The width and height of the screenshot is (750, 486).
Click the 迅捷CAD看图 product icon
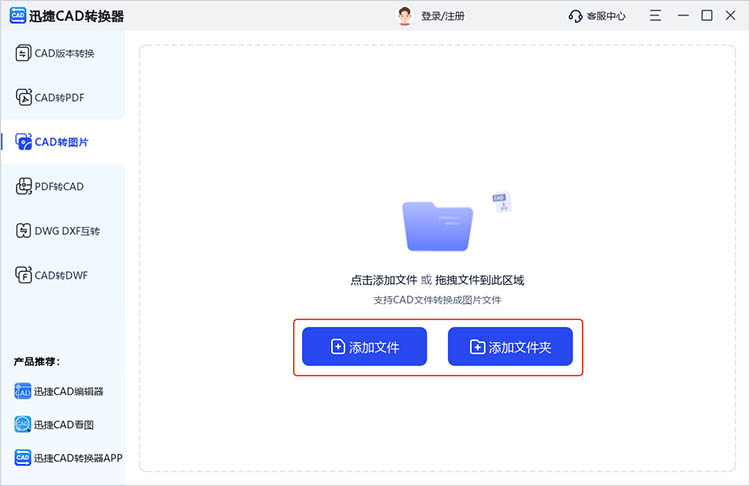pyautogui.click(x=22, y=424)
